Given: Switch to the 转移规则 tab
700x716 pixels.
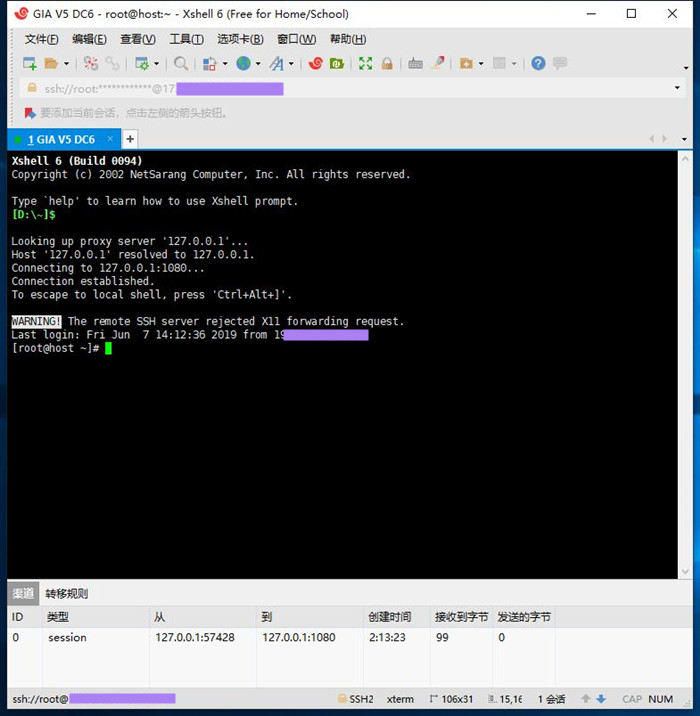Looking at the screenshot, I should click(67, 593).
